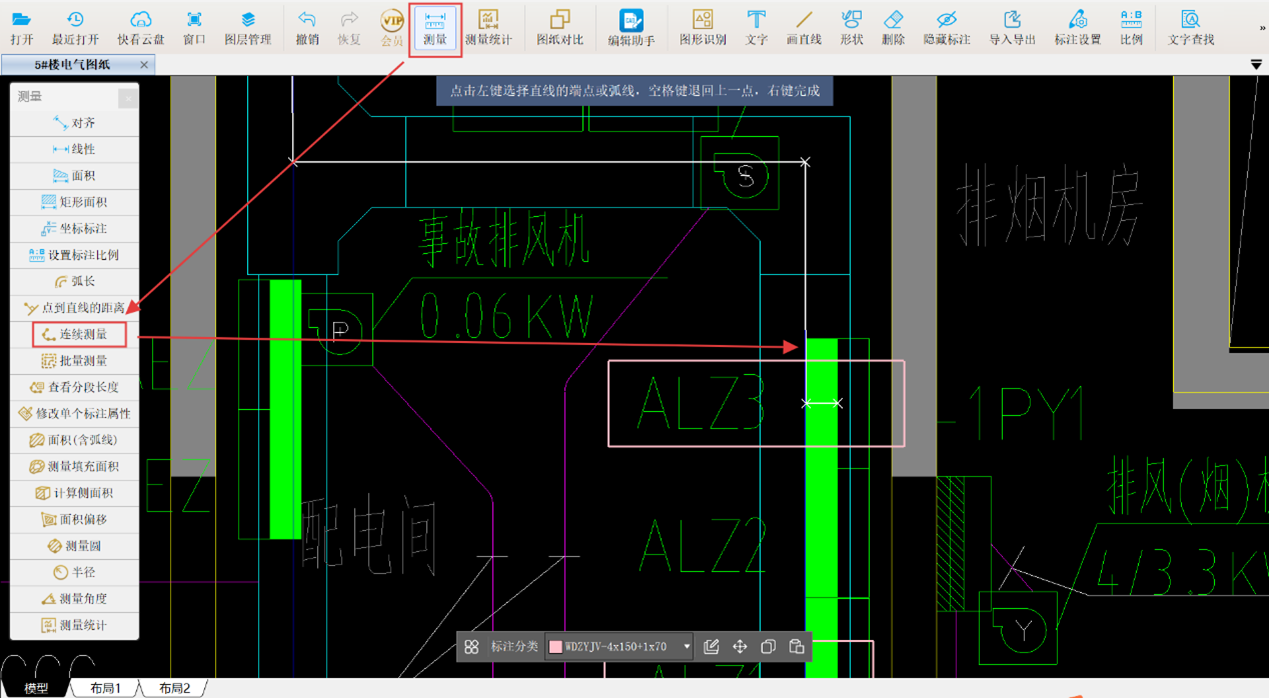This screenshot has height=698, width=1269.
Task: Expand the toolbar overflow chevron
Action: click(x=1262, y=28)
